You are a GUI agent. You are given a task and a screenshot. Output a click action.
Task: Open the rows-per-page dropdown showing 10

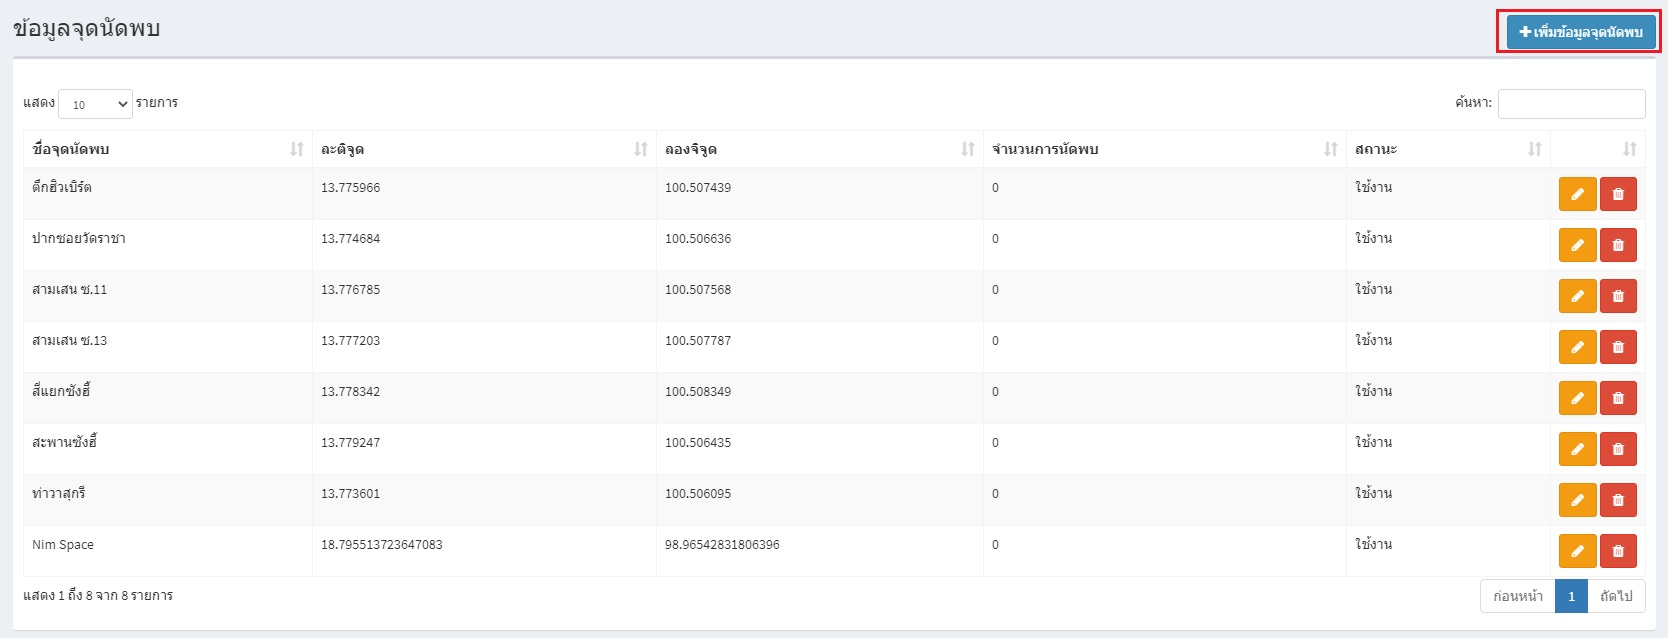point(95,104)
